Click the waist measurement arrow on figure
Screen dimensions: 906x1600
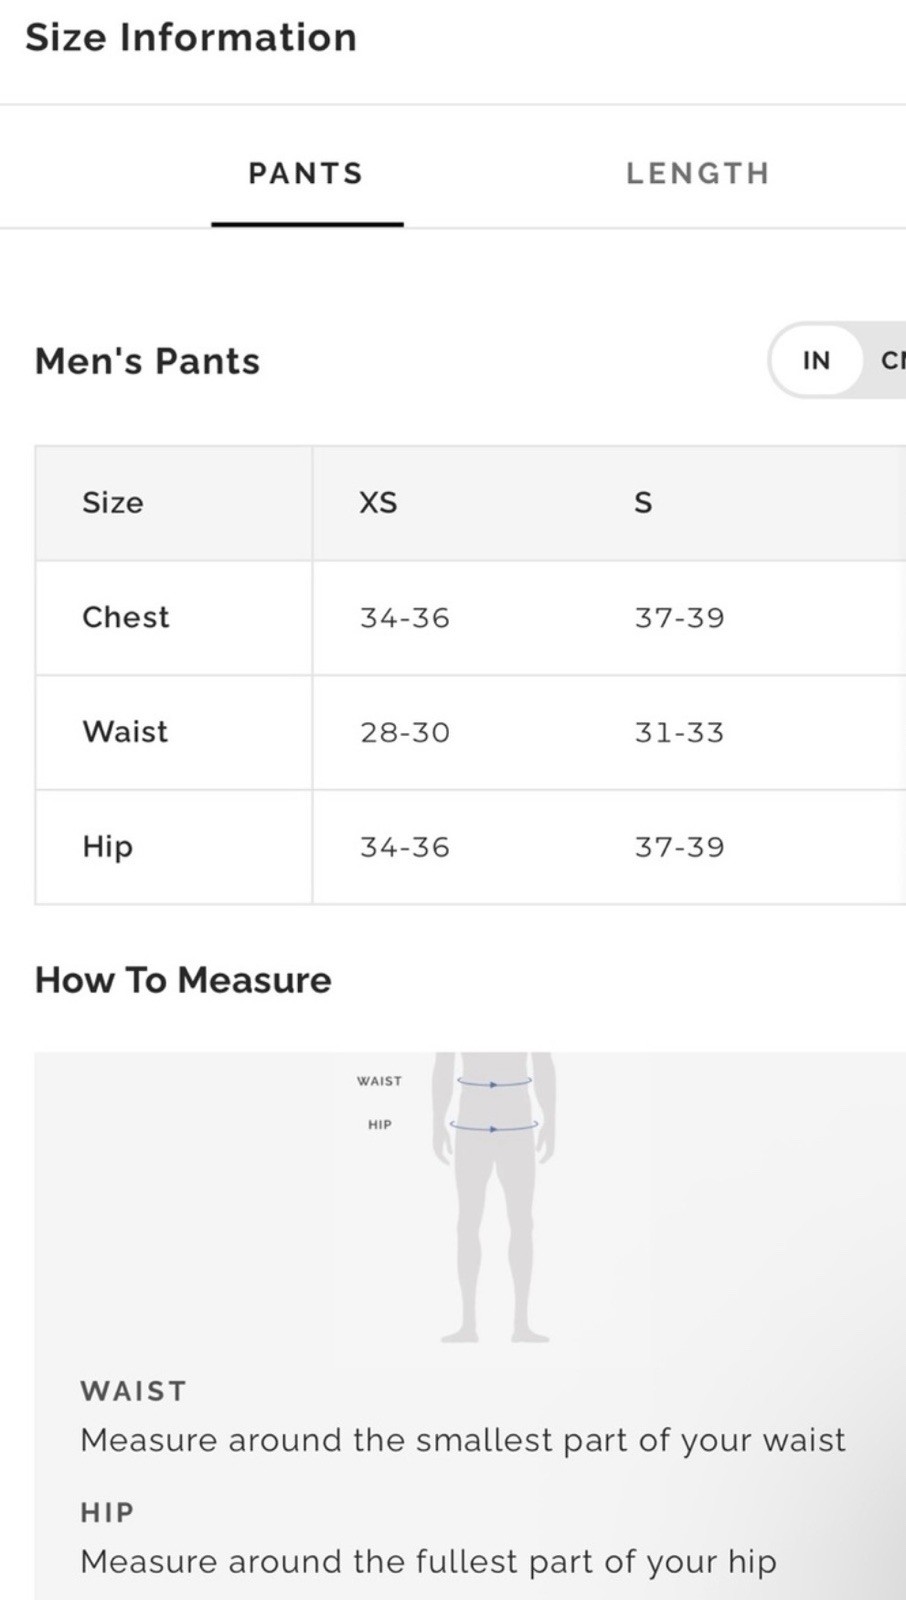coord(494,1082)
